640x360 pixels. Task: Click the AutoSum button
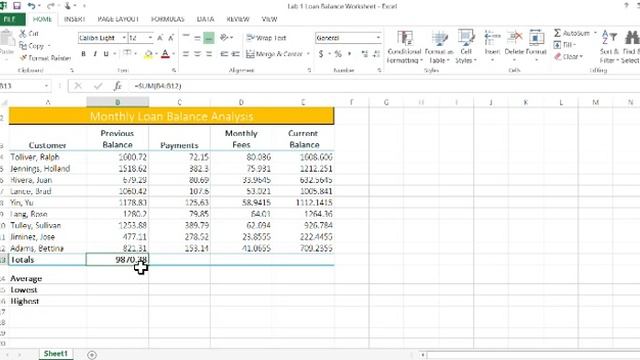point(572,33)
